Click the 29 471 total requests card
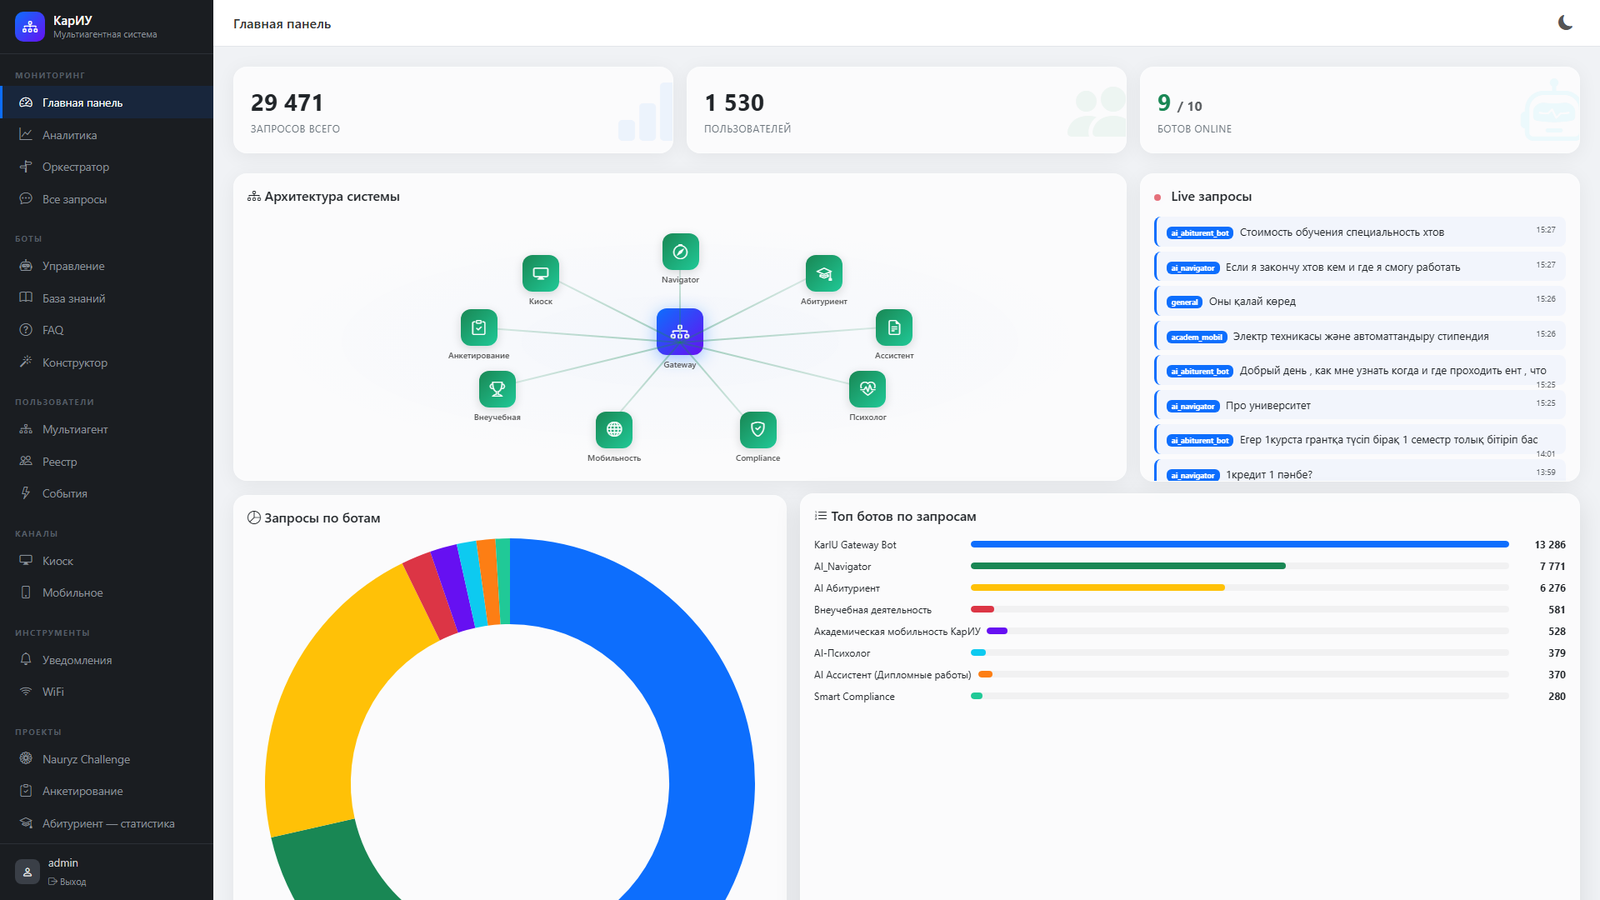Viewport: 1600px width, 900px height. [453, 110]
